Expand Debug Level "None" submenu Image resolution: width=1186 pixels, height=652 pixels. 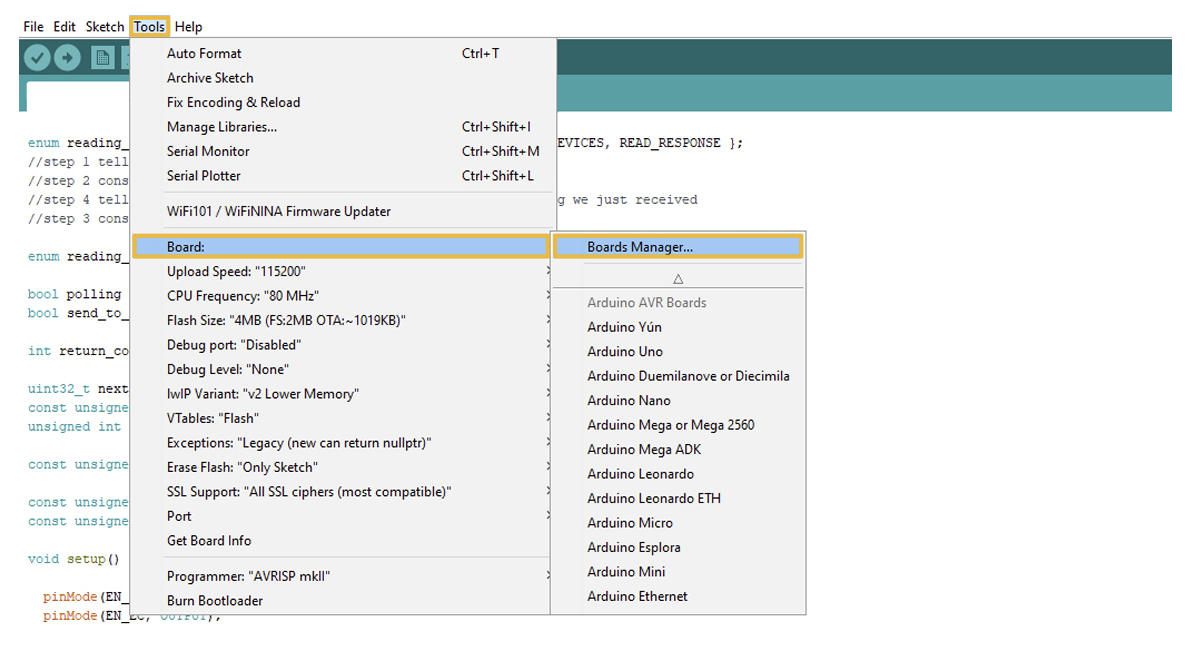343,369
